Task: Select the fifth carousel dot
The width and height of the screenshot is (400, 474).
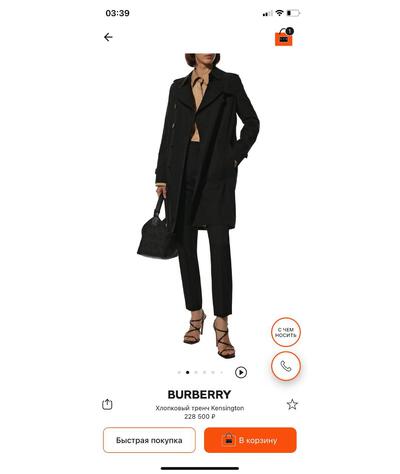Action: tap(213, 372)
